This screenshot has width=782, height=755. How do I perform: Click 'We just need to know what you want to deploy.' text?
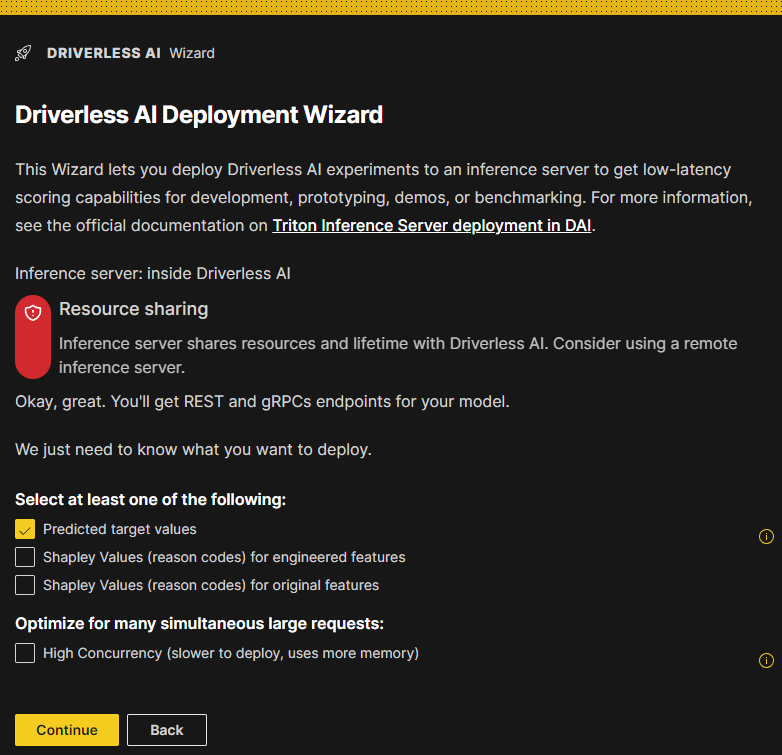click(x=194, y=449)
